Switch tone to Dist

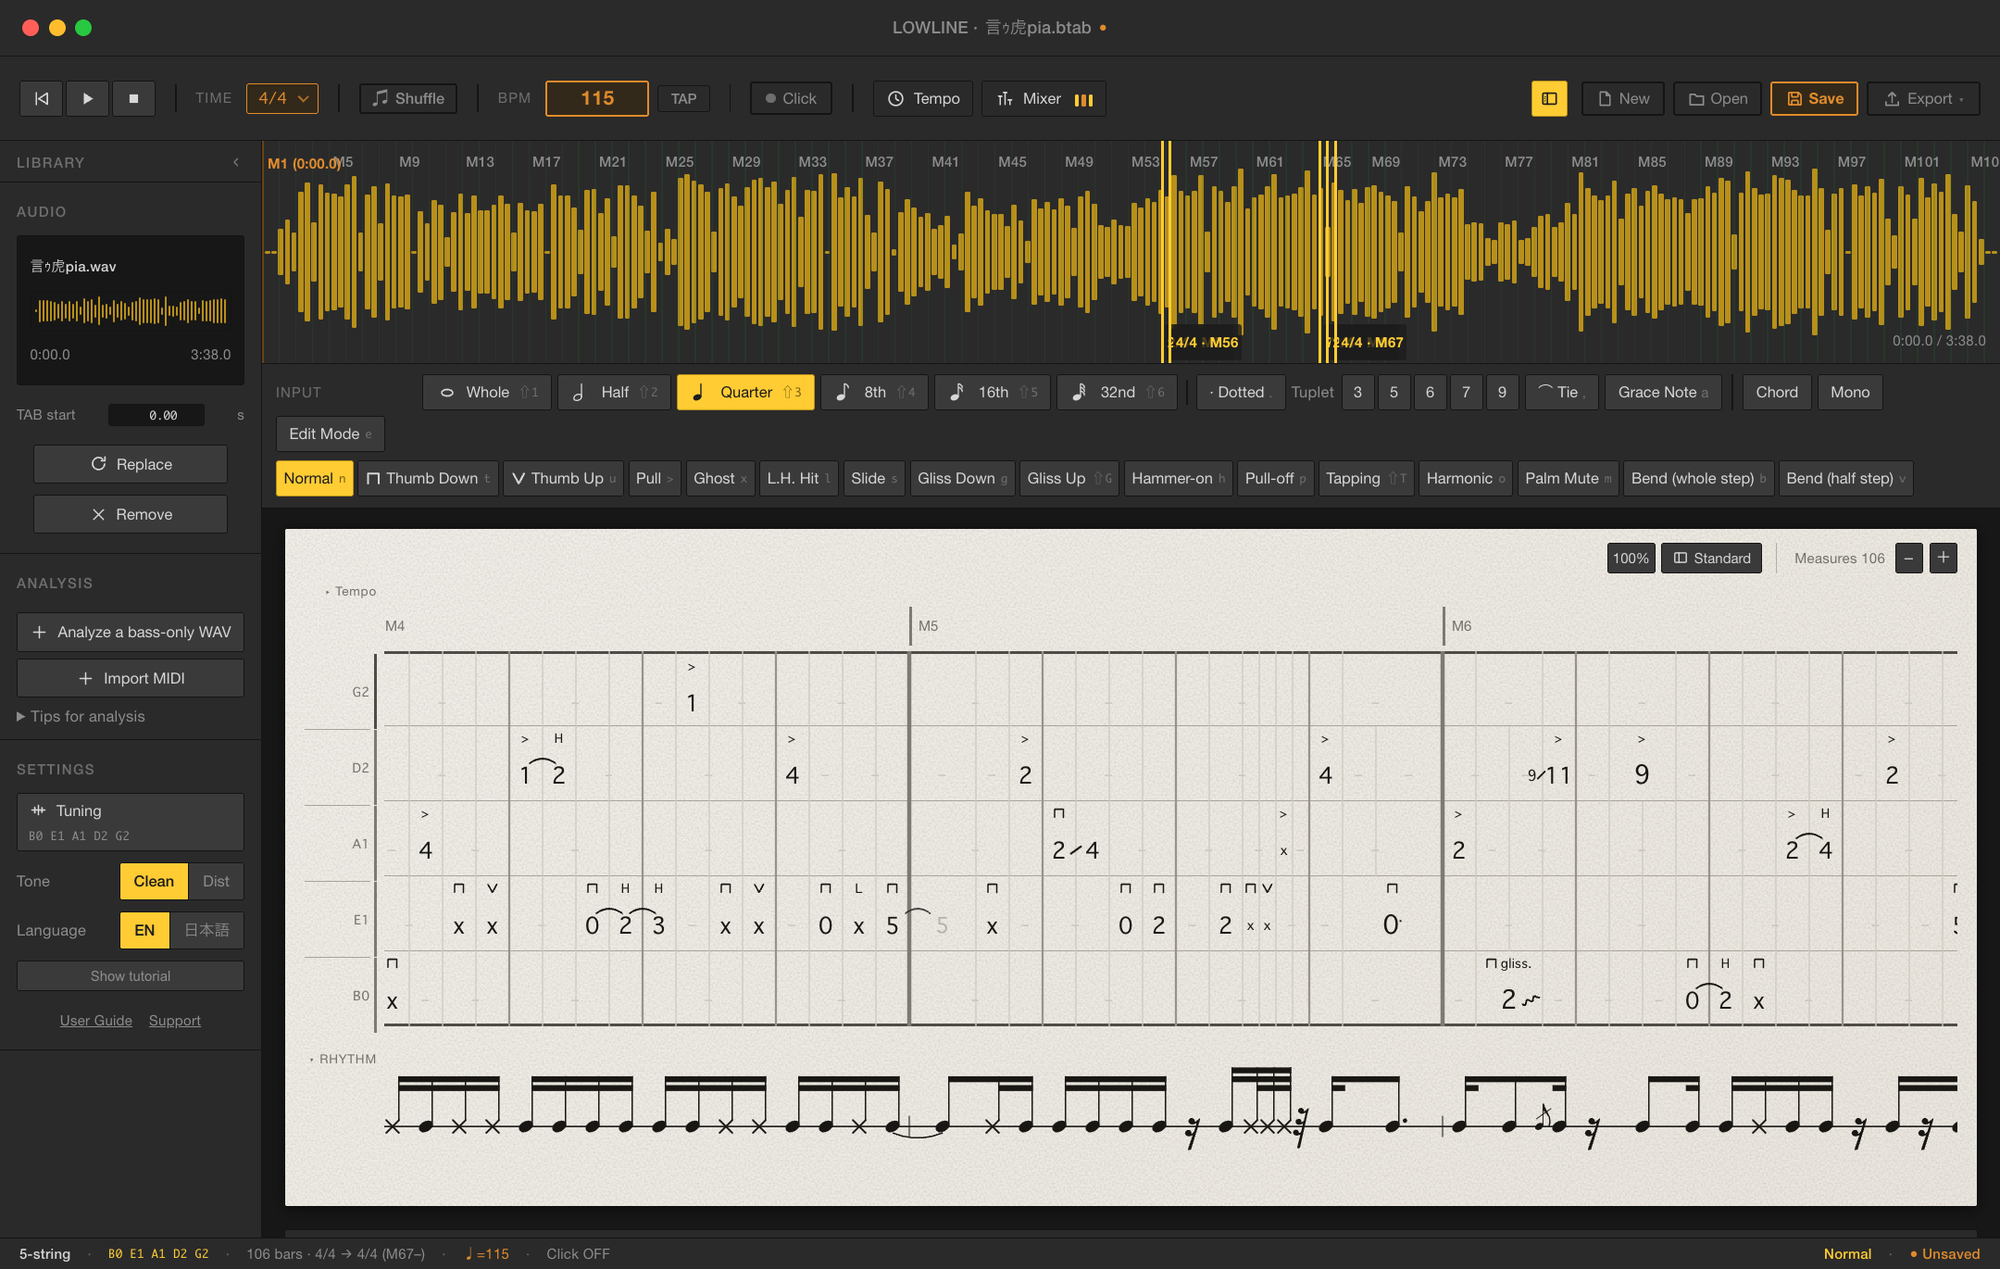216,881
